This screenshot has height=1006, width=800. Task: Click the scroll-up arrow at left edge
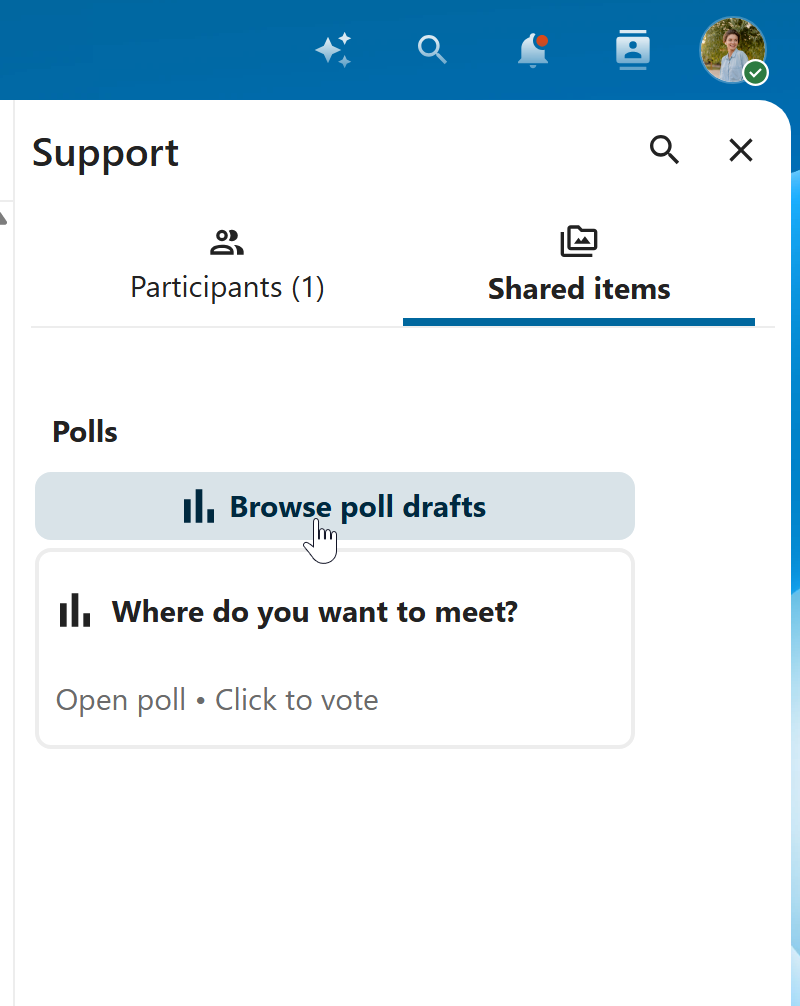coord(4,217)
